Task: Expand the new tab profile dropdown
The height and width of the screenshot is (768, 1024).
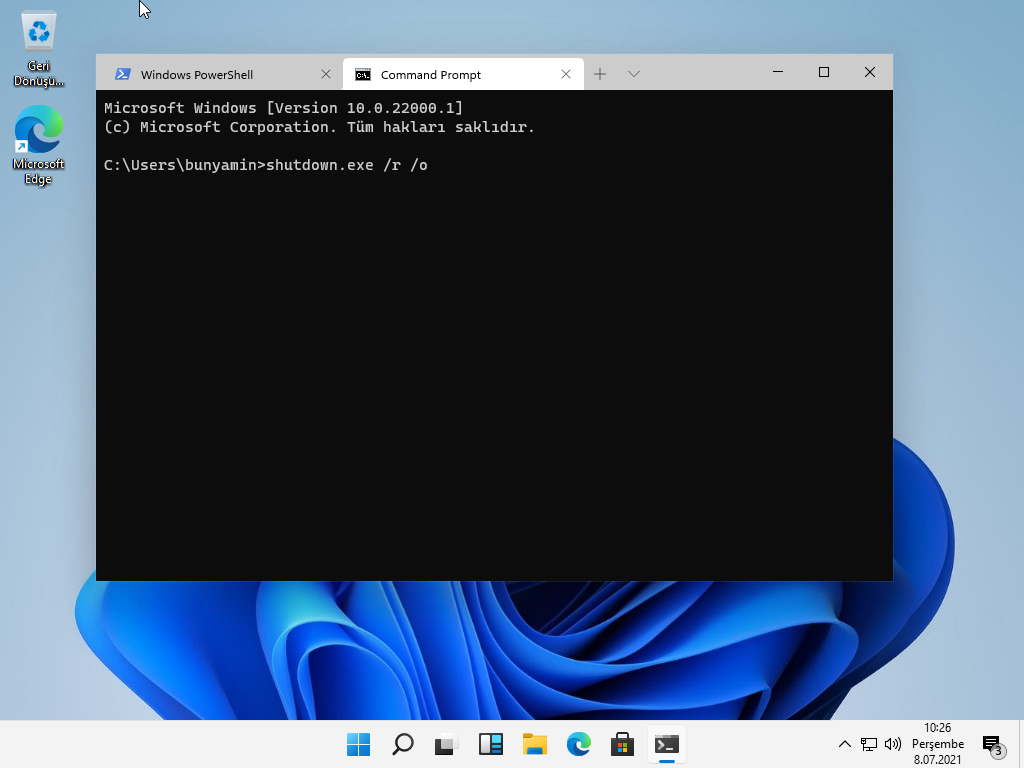Action: [x=634, y=73]
